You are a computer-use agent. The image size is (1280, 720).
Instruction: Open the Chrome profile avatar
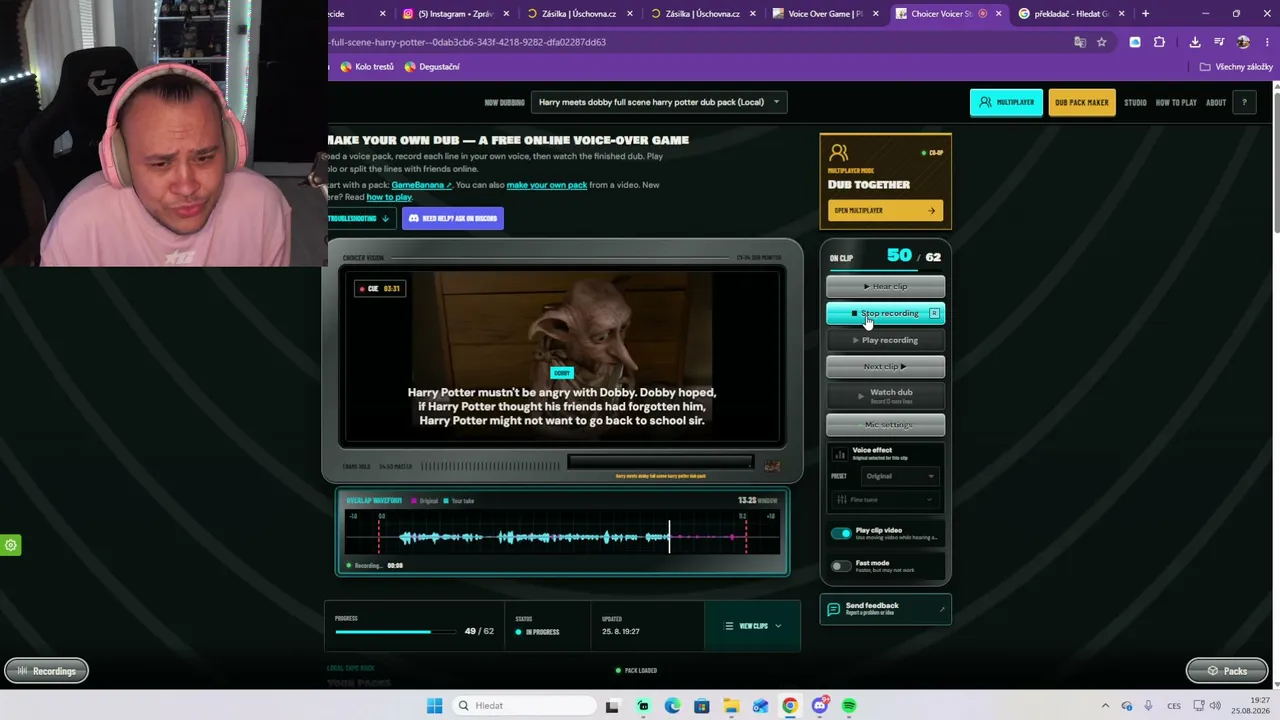(x=1243, y=42)
